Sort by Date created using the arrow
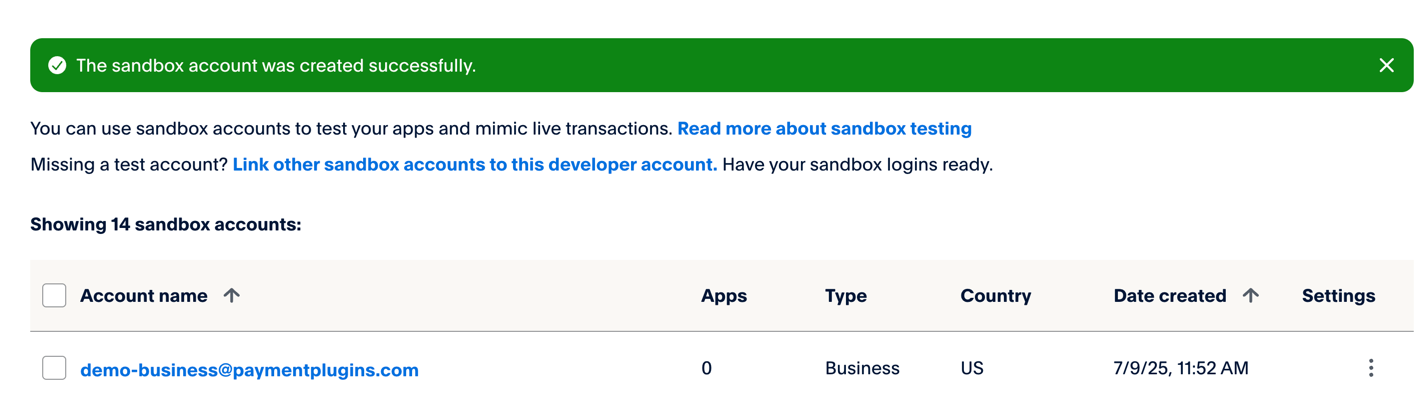 click(1250, 295)
